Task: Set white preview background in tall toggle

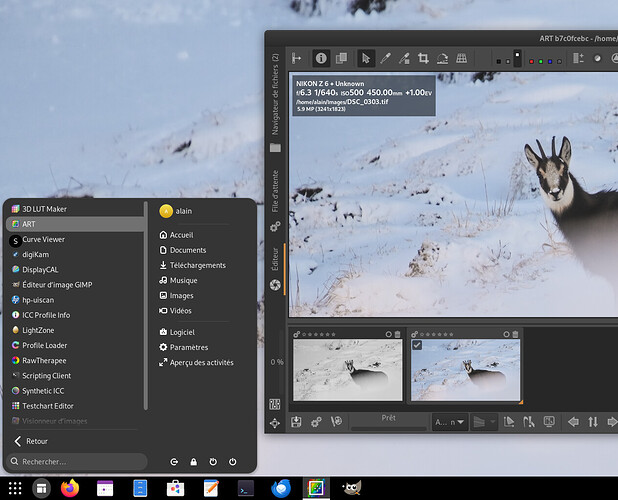Action: 517,59
